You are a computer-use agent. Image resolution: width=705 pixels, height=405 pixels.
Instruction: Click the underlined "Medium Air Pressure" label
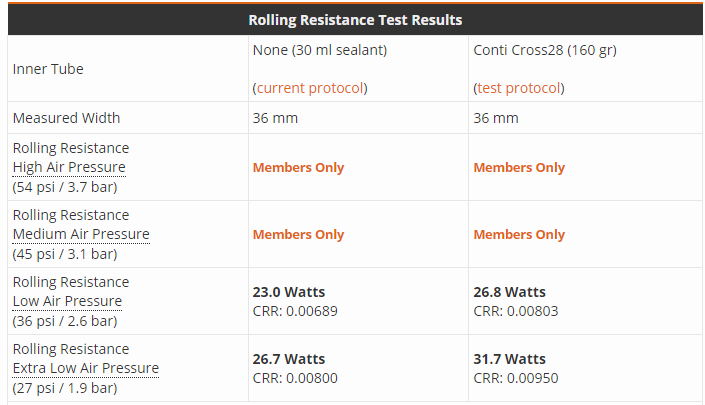[x=81, y=234]
